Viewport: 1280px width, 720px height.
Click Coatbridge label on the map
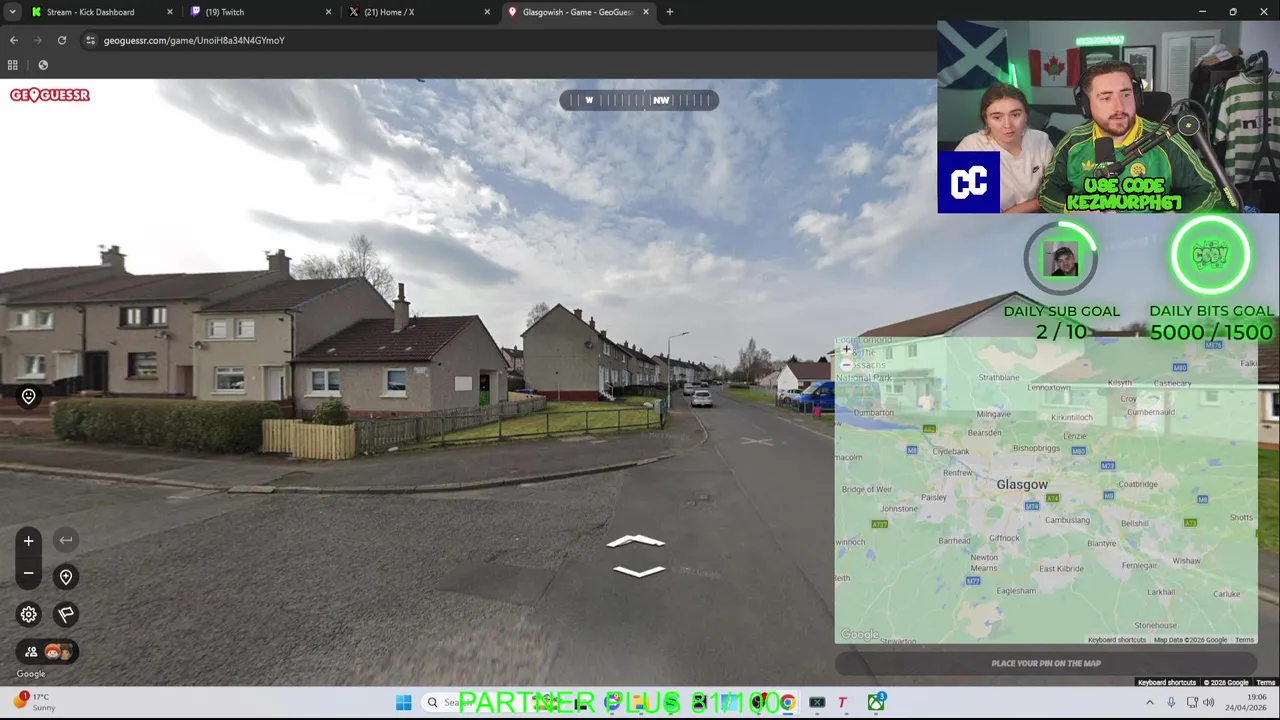coord(1137,485)
